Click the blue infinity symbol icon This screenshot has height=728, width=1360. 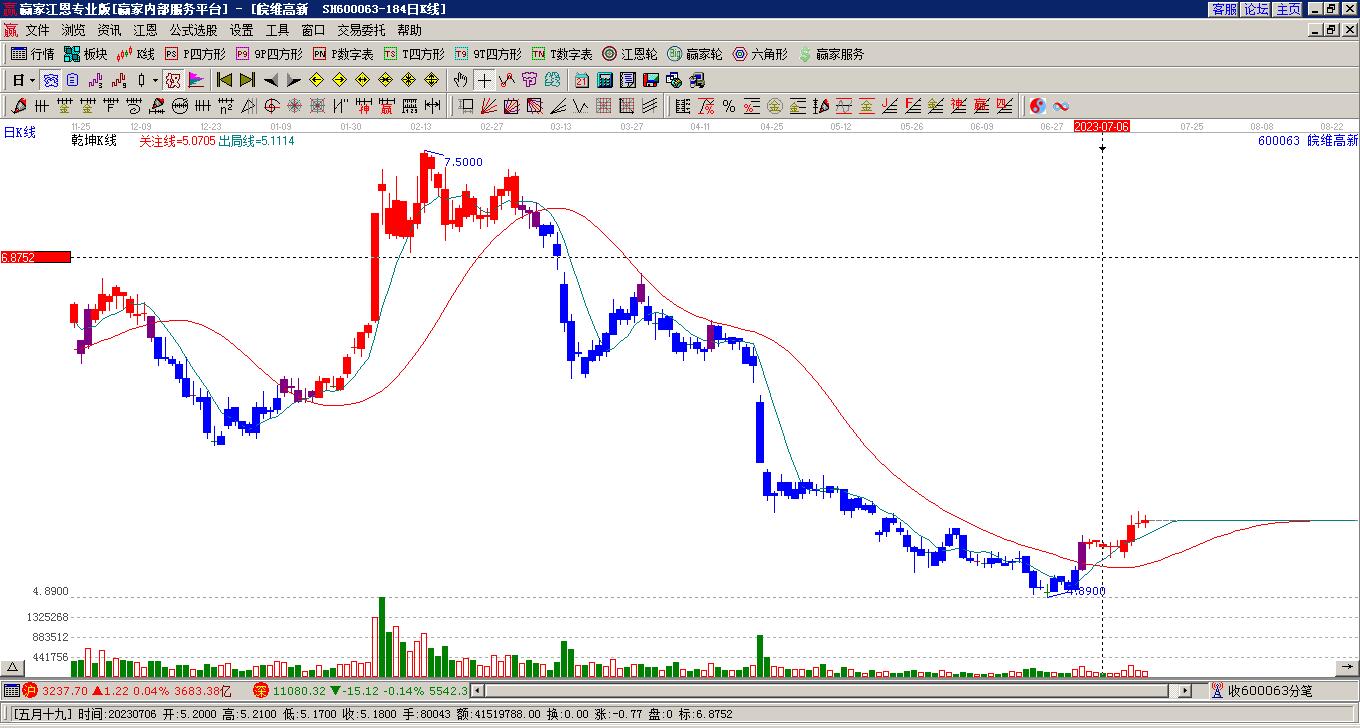tap(1061, 106)
